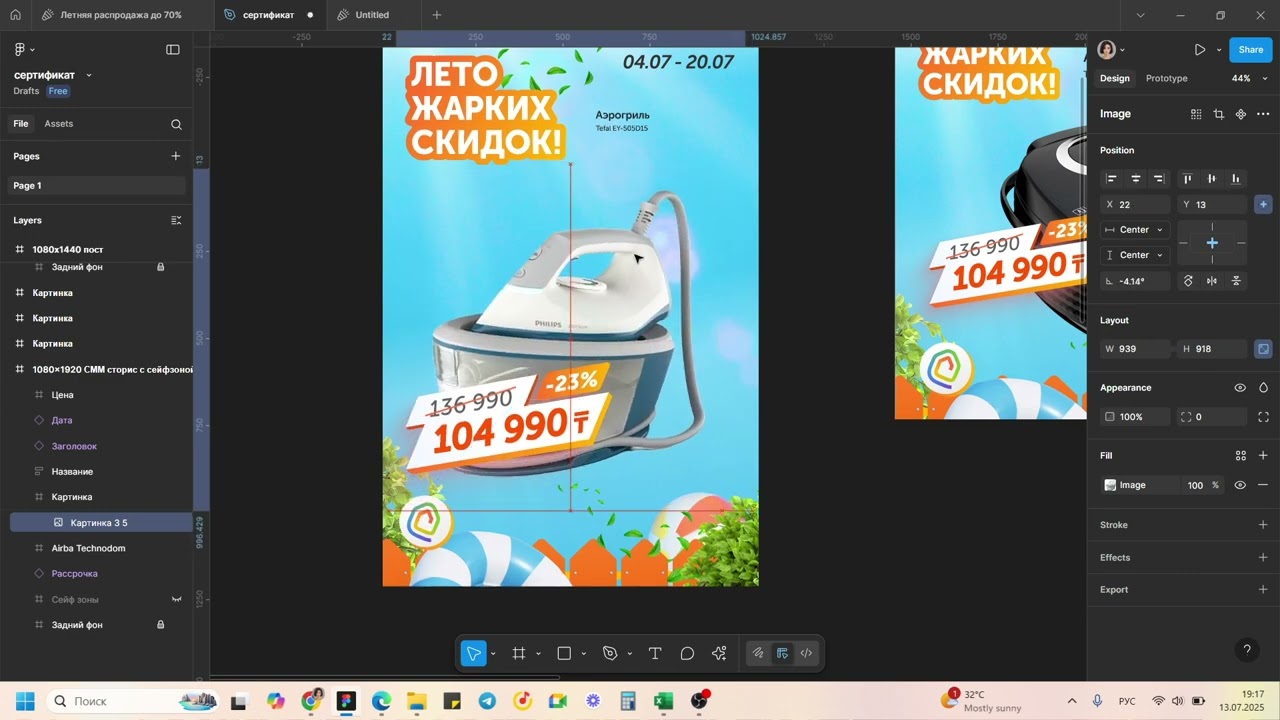Screen dimensions: 1280x720
Task: Toggle lock aspect ratio button
Action: pyautogui.click(x=1263, y=349)
